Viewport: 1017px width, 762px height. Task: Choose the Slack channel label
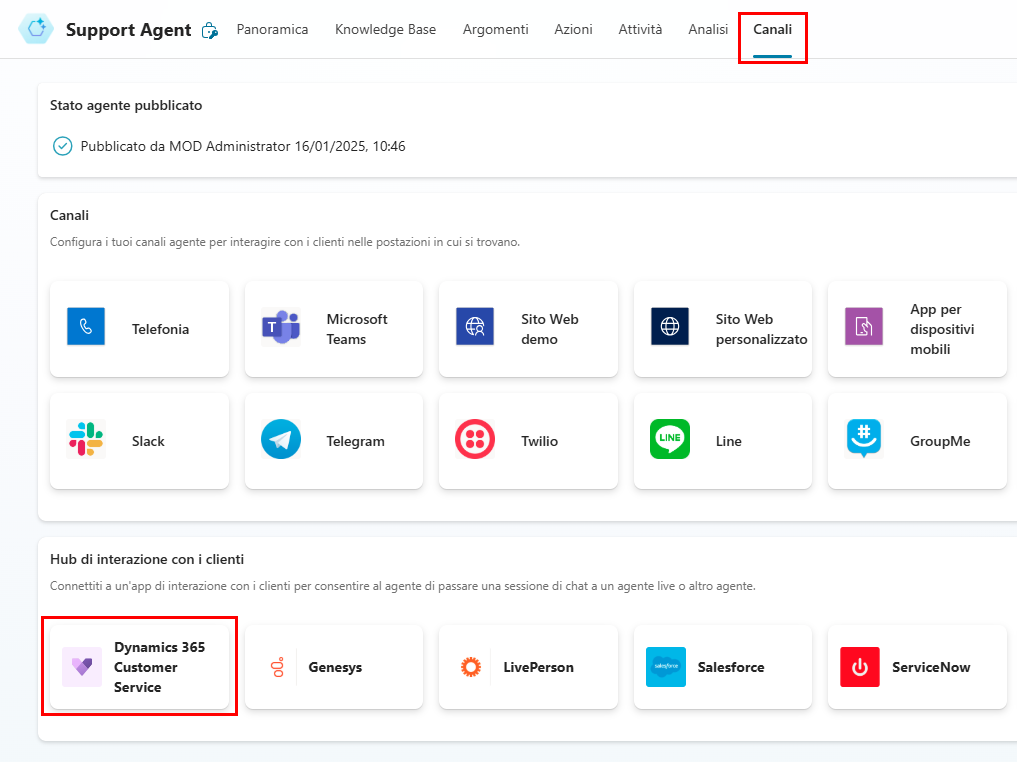[148, 441]
